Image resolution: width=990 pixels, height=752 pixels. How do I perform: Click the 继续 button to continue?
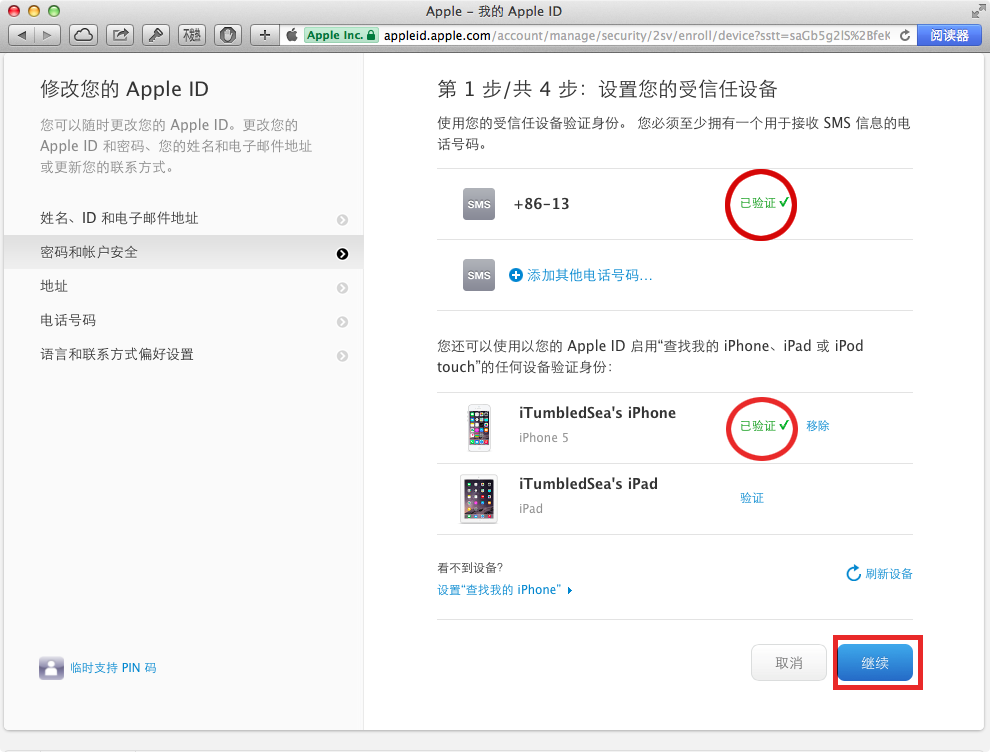[875, 663]
